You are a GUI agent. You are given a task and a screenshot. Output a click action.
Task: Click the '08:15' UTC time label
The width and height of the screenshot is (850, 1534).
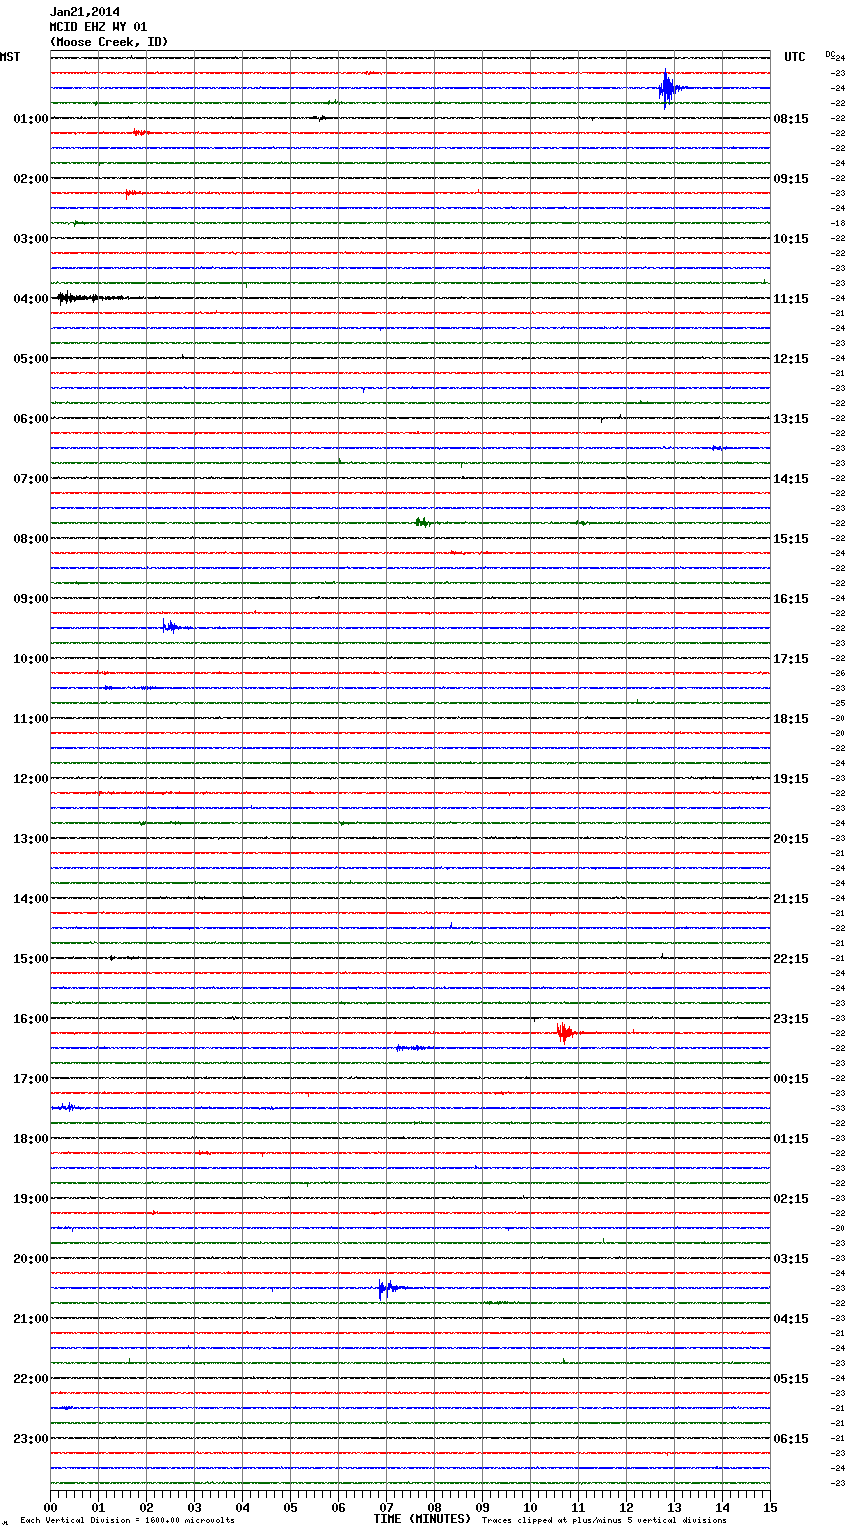[x=791, y=118]
